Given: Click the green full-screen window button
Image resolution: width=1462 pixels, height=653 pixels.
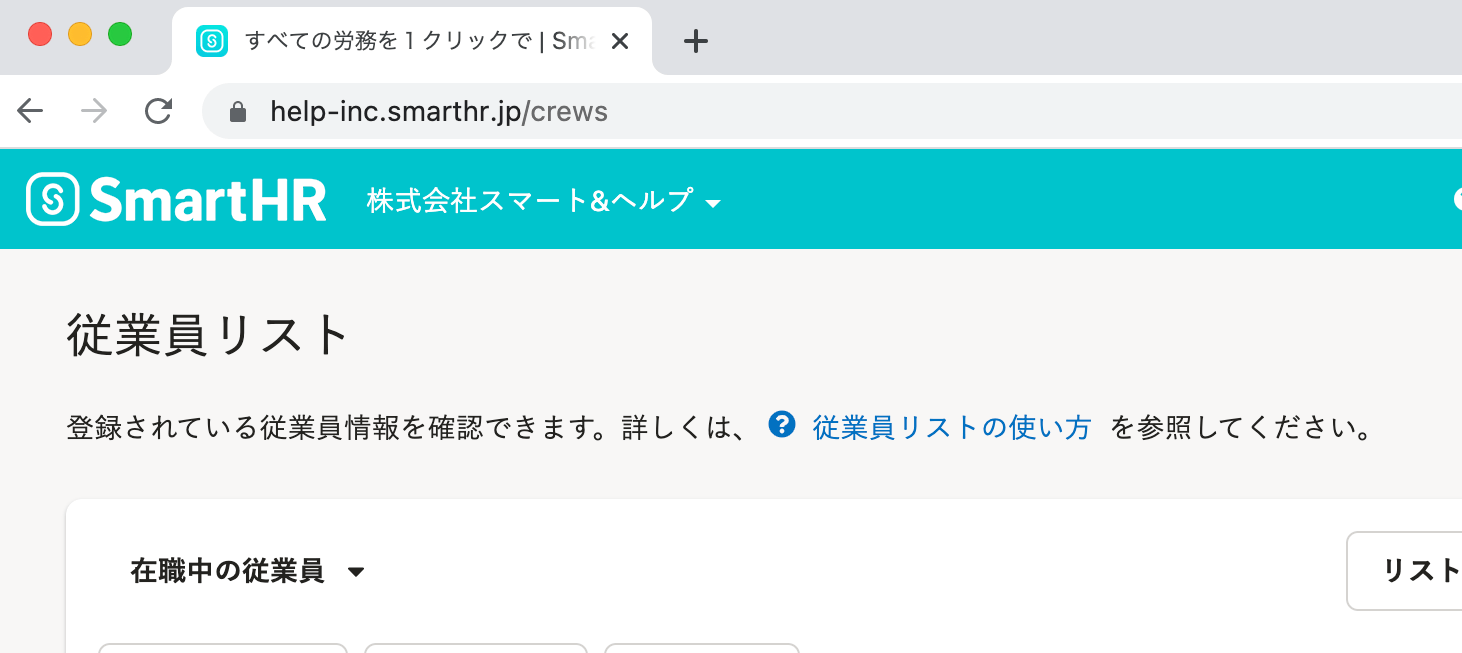Looking at the screenshot, I should [x=120, y=34].
